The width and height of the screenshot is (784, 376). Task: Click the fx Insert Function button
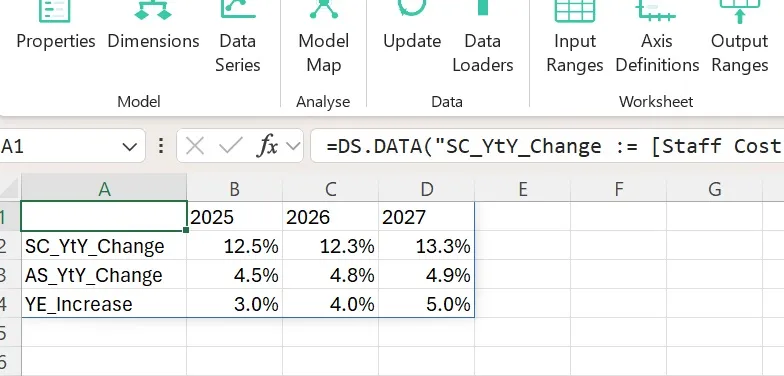(x=268, y=146)
